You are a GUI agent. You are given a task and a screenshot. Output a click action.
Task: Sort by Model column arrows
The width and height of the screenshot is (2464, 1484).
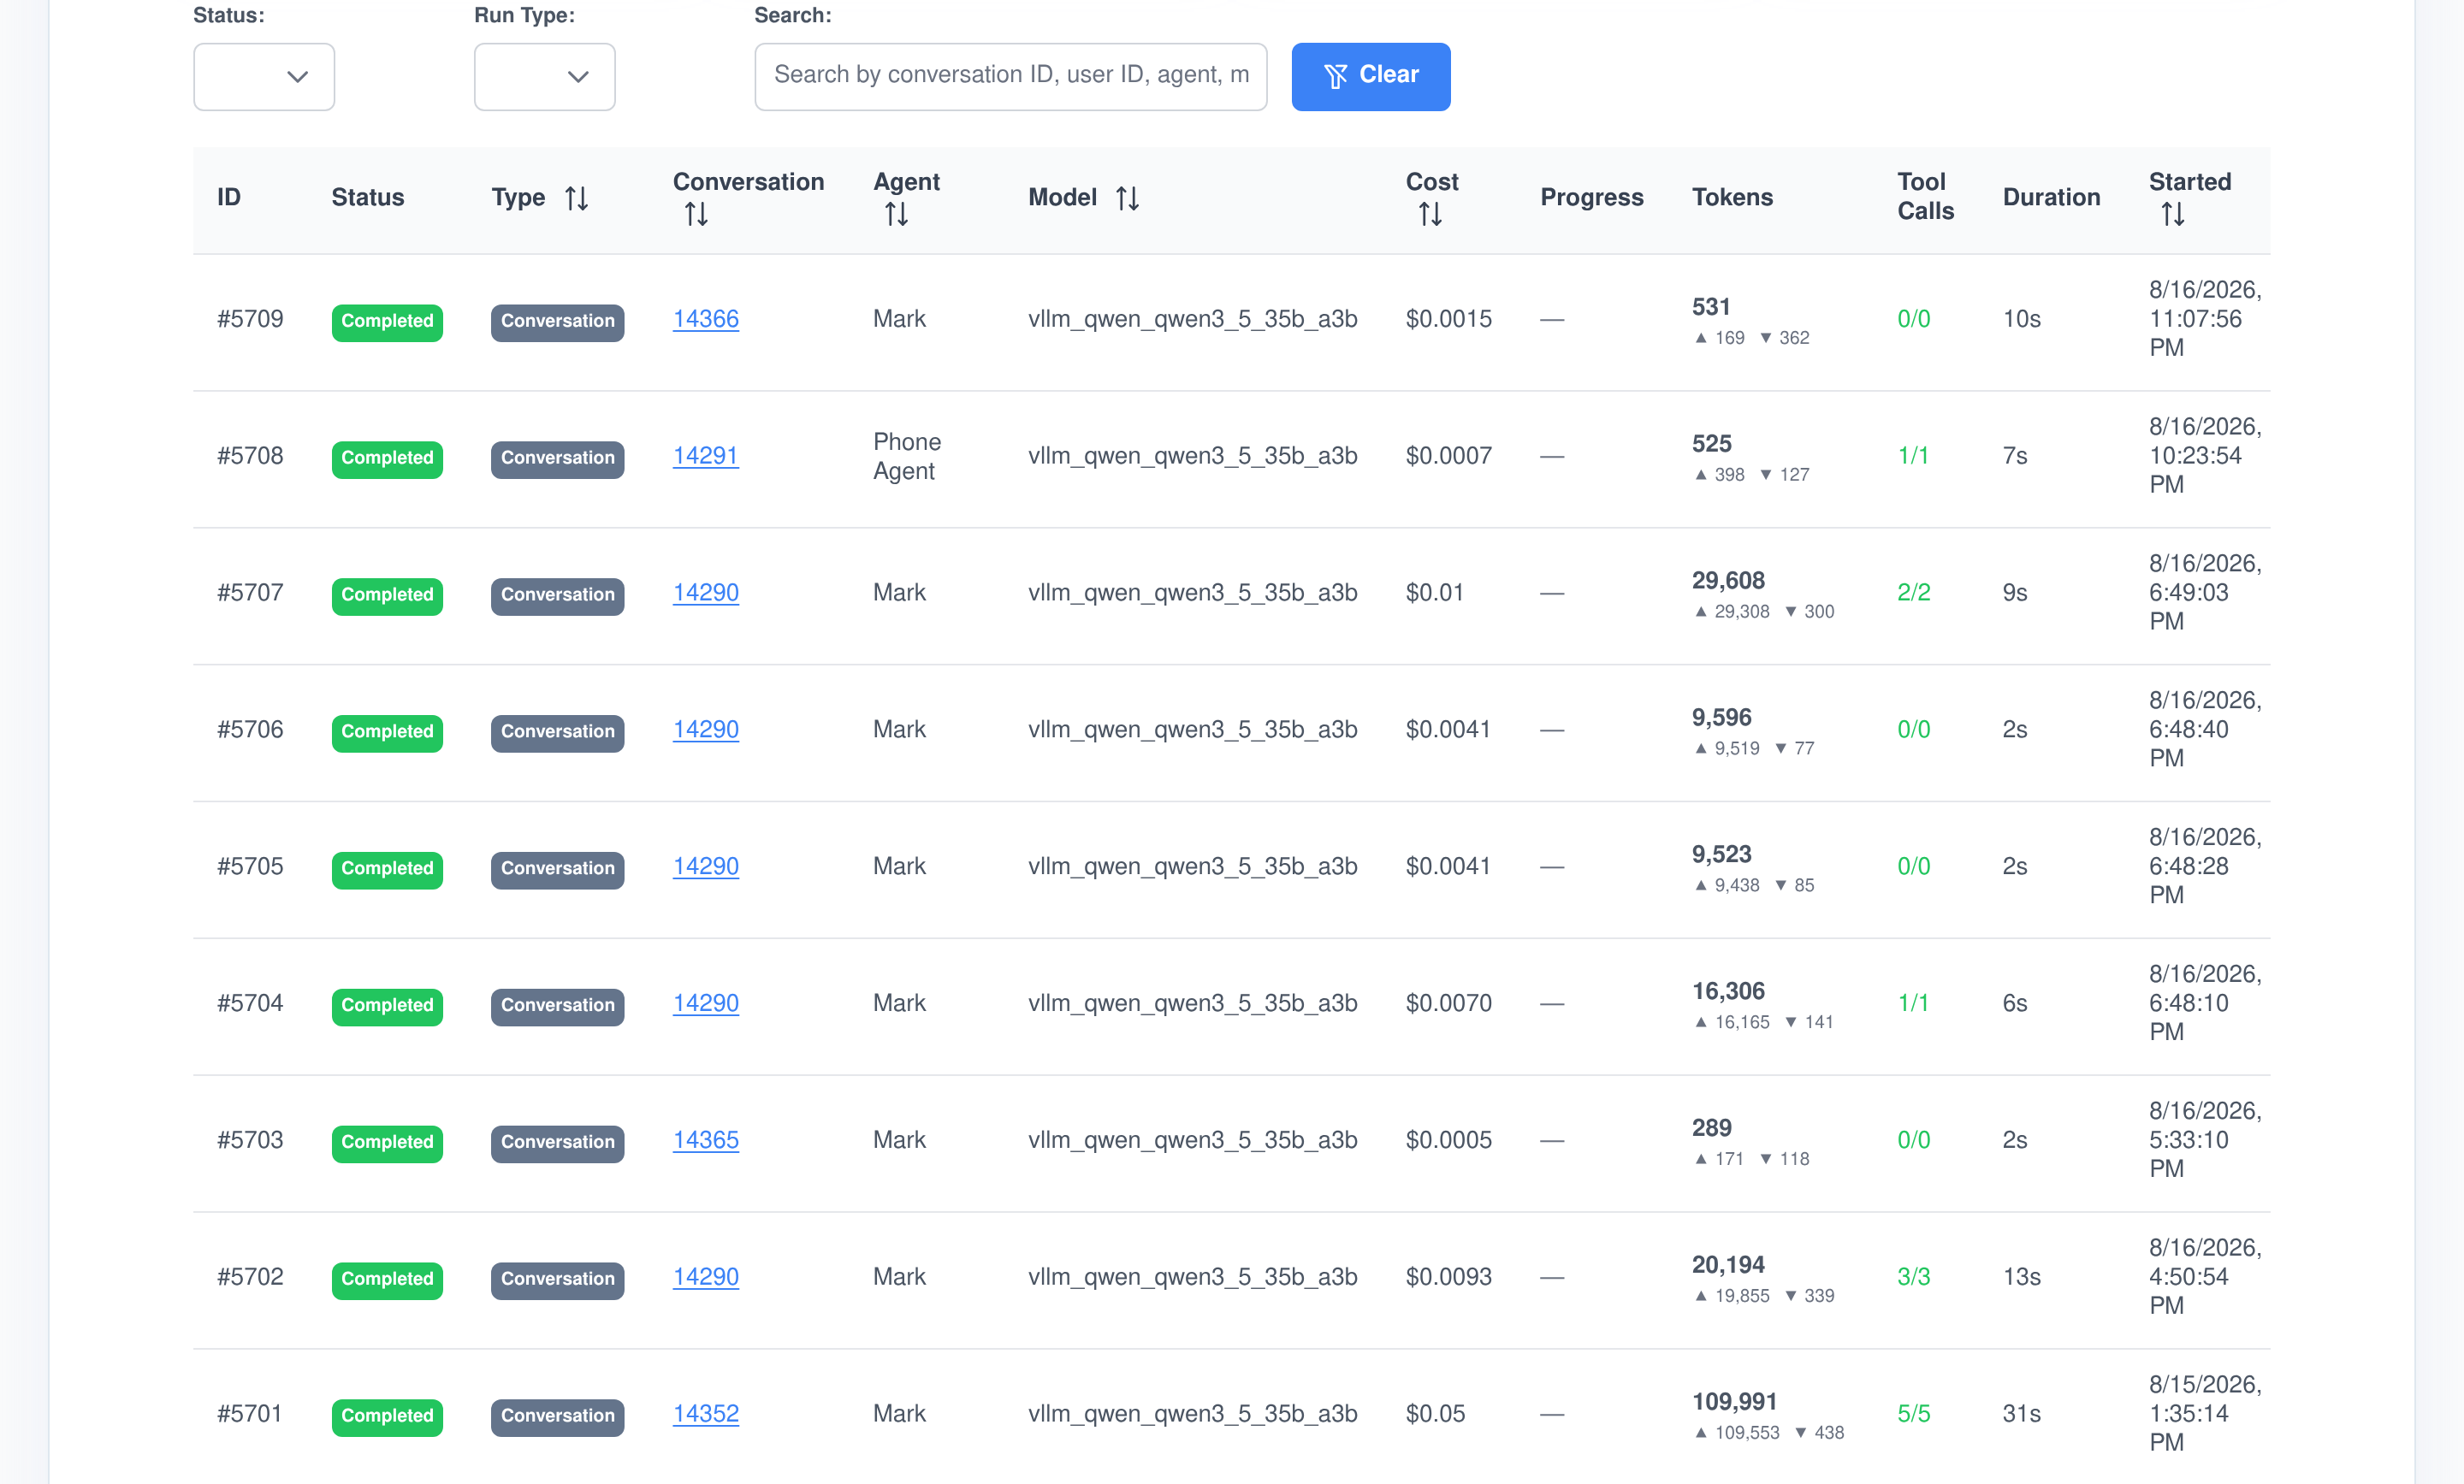[1127, 198]
